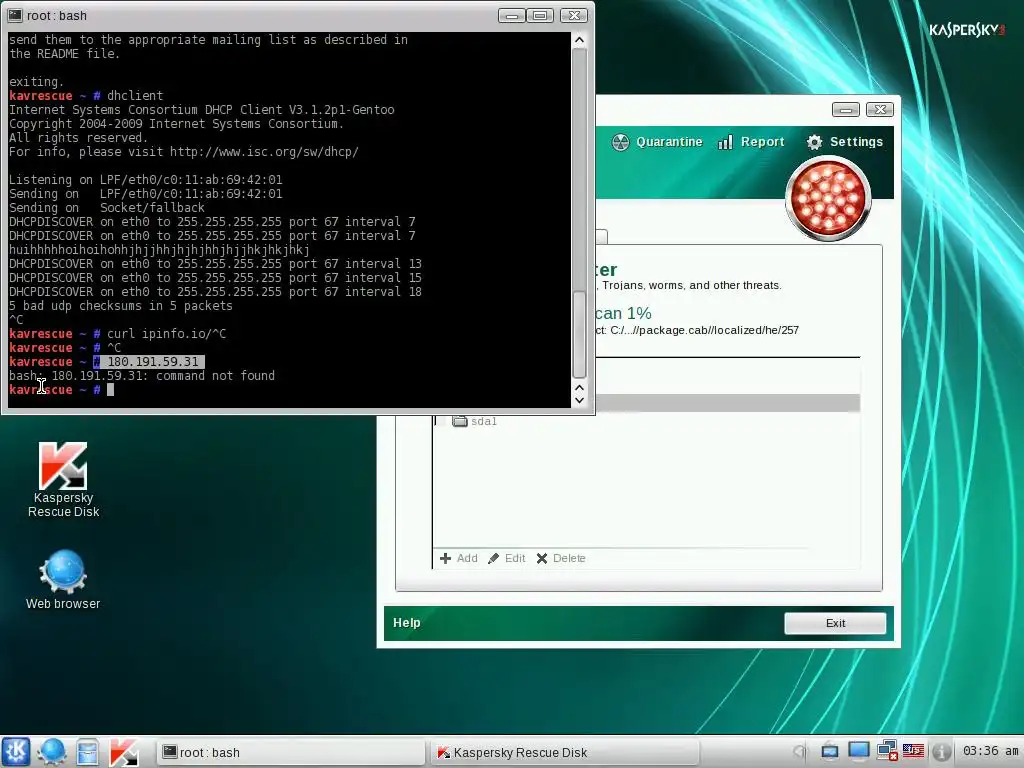Minimize the root : bash terminal window
This screenshot has width=1024, height=768.
point(511,15)
